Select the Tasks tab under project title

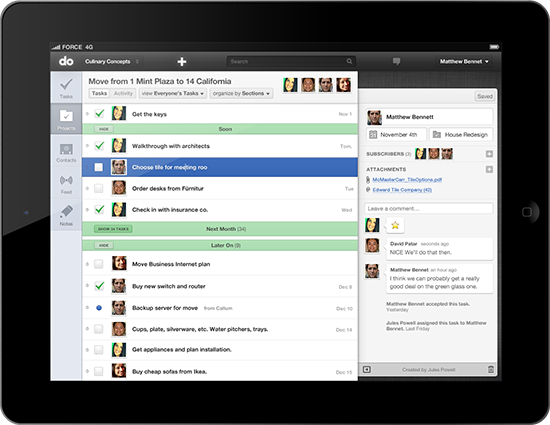99,93
